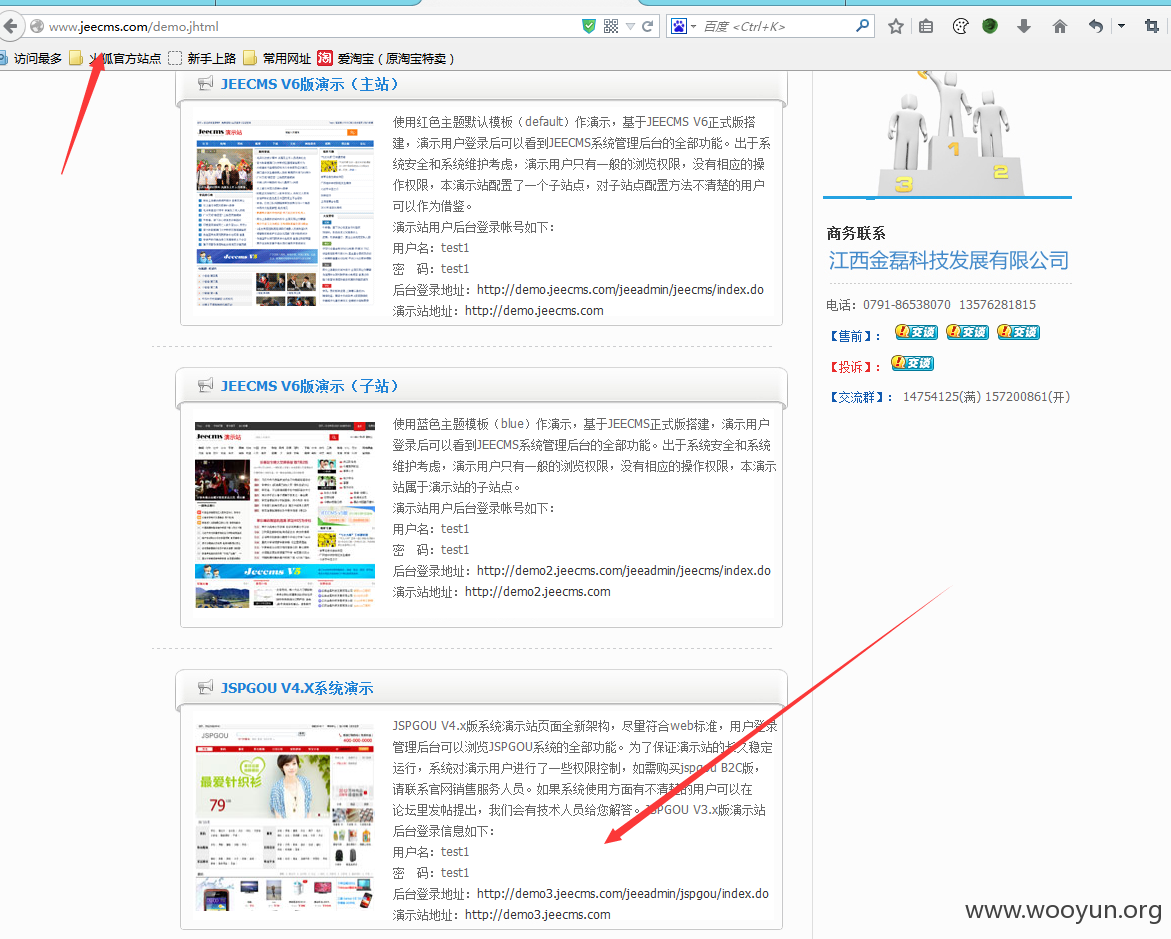Click the megaphone icon beside 子站 heading

pyautogui.click(x=205, y=385)
